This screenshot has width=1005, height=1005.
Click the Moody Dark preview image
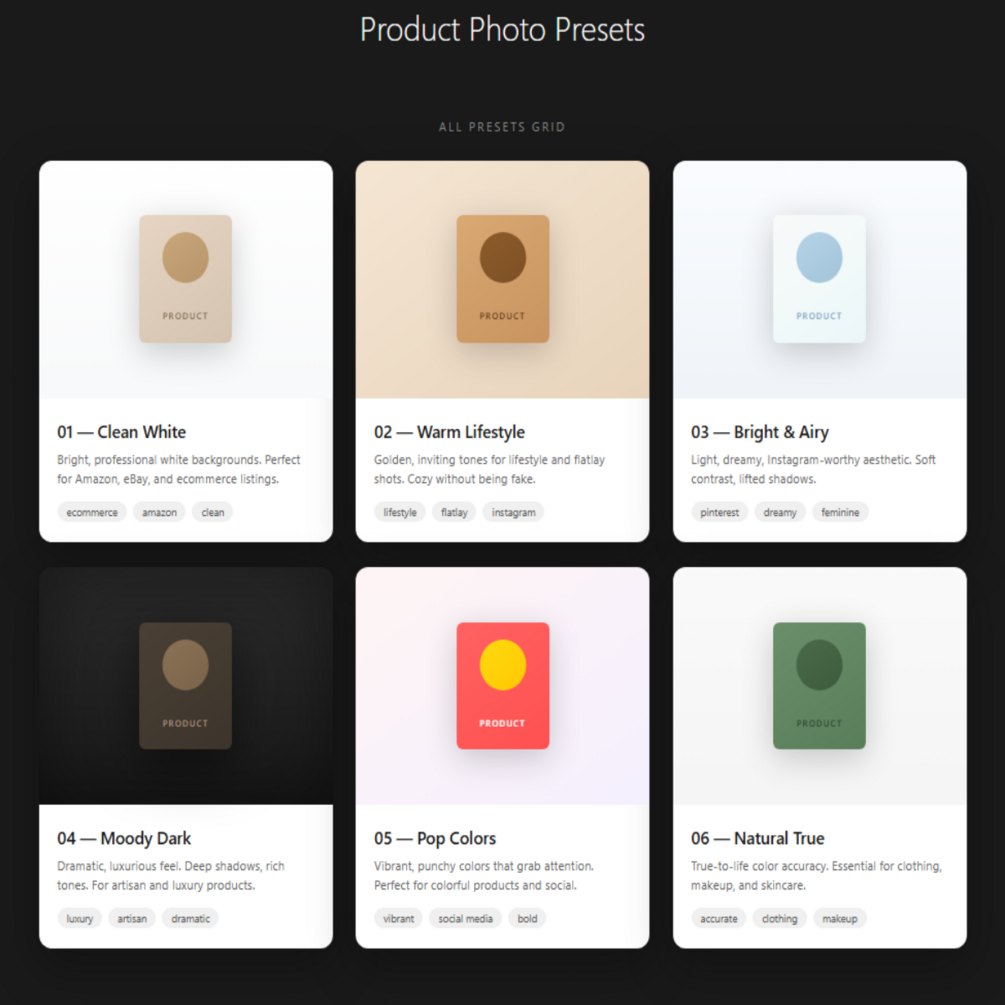[185, 686]
